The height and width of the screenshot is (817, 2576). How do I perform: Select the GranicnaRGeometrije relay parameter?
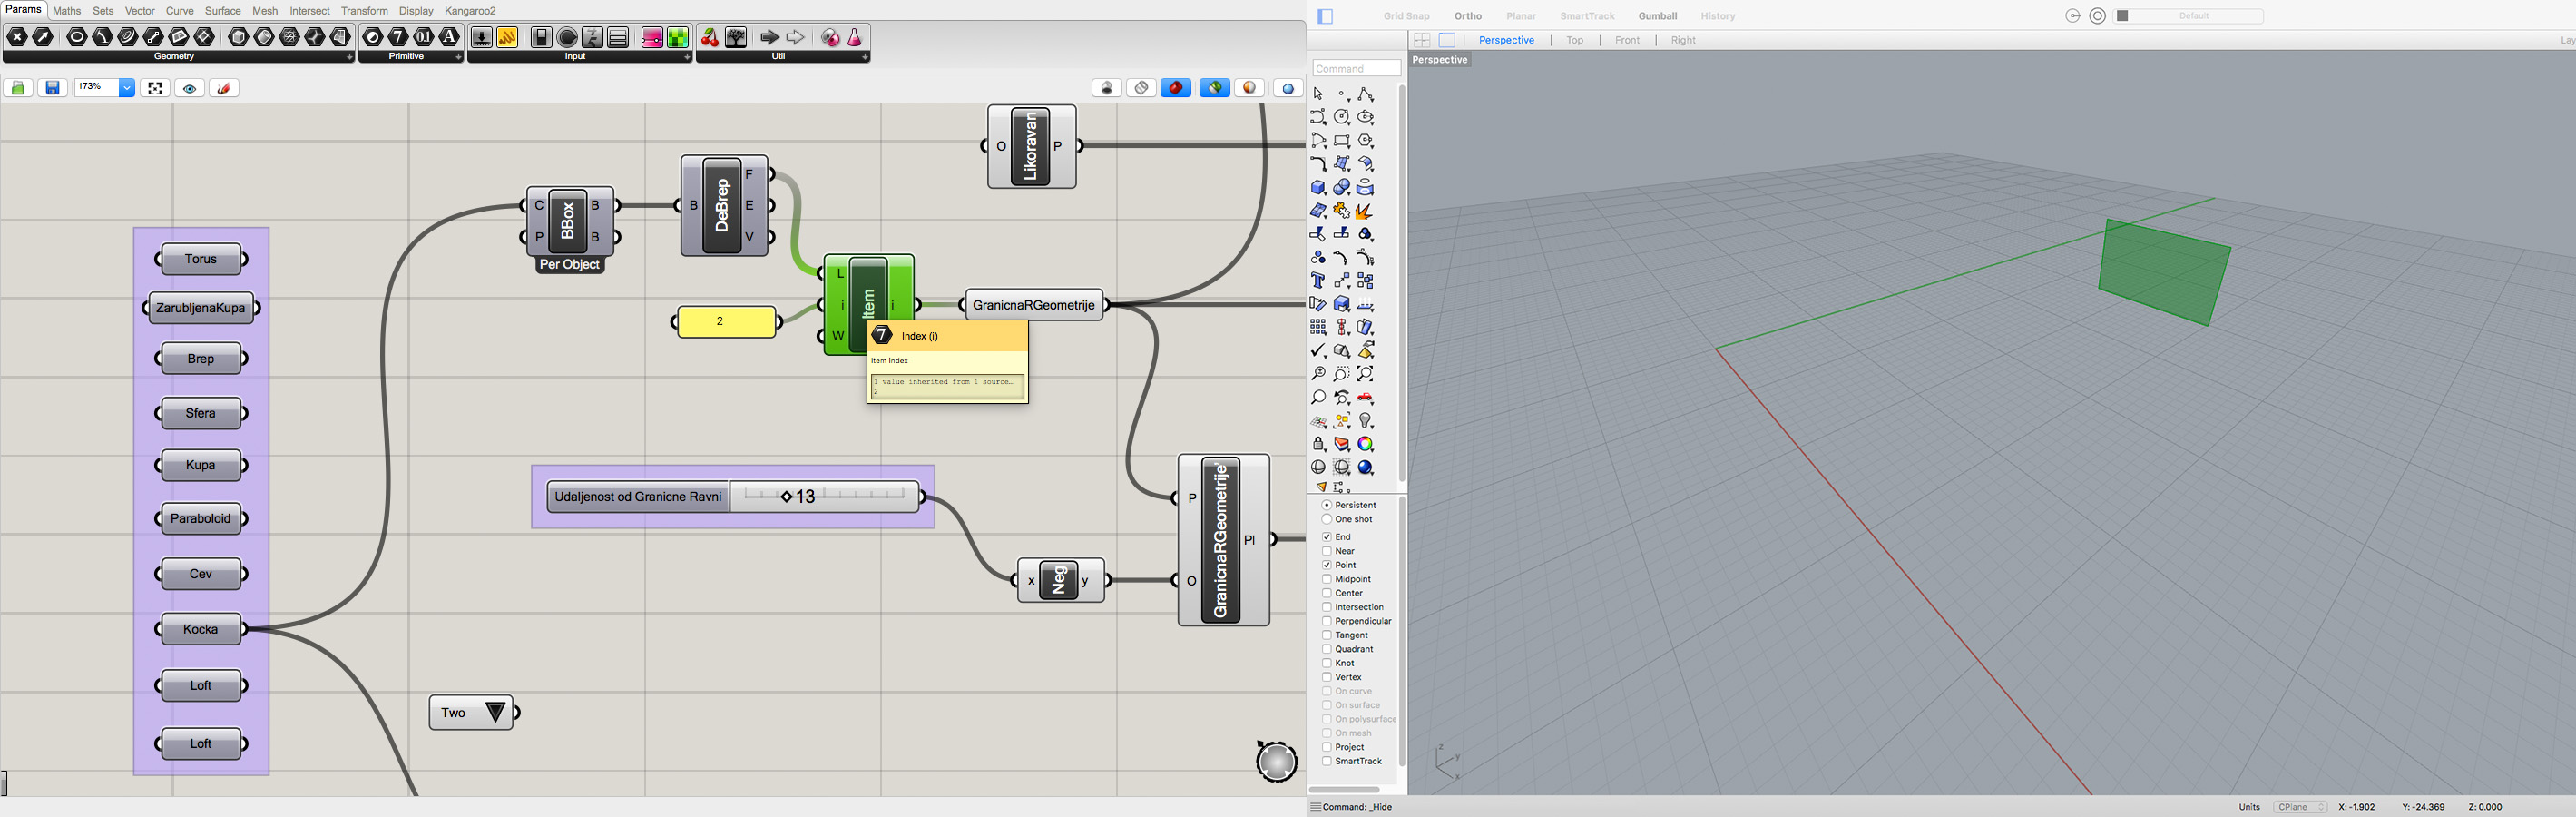(x=1034, y=305)
